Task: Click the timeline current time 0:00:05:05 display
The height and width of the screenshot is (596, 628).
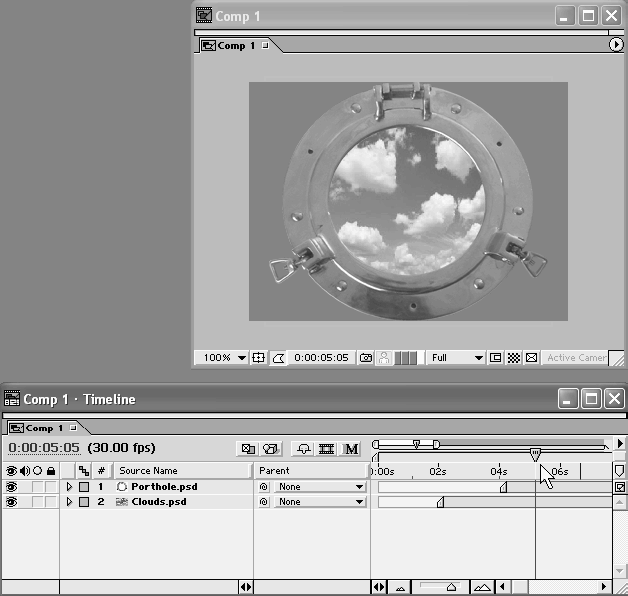Action: point(44,448)
